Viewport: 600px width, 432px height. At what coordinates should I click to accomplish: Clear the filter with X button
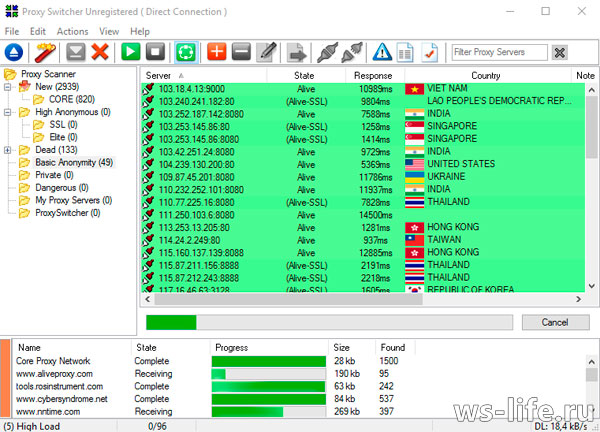[x=559, y=52]
